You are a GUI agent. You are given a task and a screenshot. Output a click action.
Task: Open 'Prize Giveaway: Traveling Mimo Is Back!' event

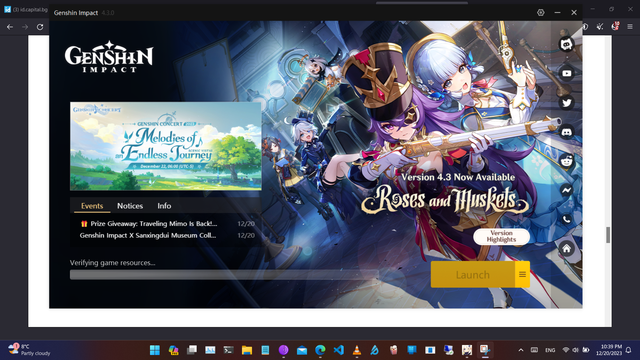click(x=167, y=224)
